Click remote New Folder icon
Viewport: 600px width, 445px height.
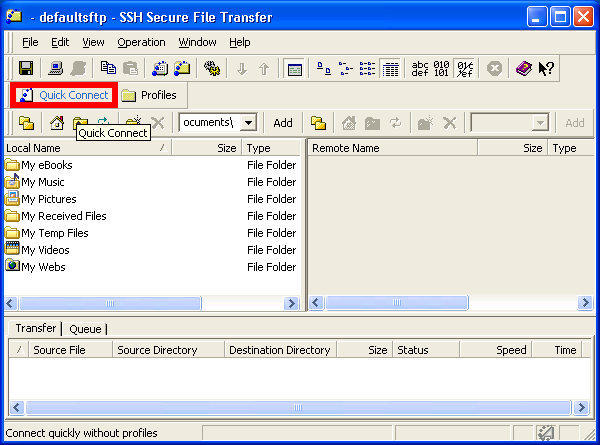pos(425,123)
